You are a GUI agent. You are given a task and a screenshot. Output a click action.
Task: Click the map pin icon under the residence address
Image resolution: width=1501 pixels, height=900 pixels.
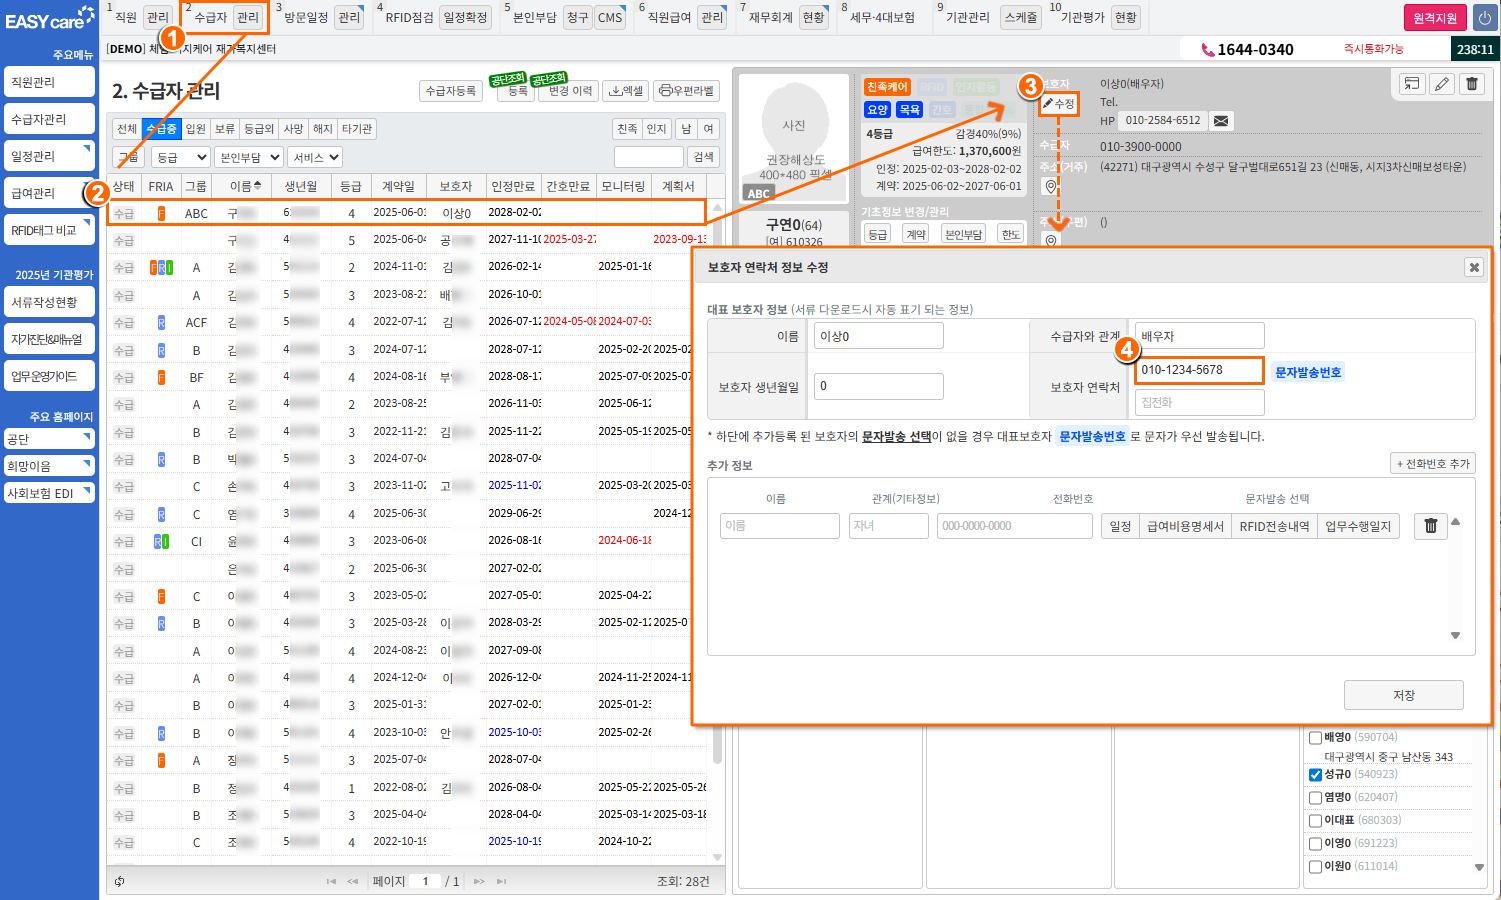[x=1050, y=187]
